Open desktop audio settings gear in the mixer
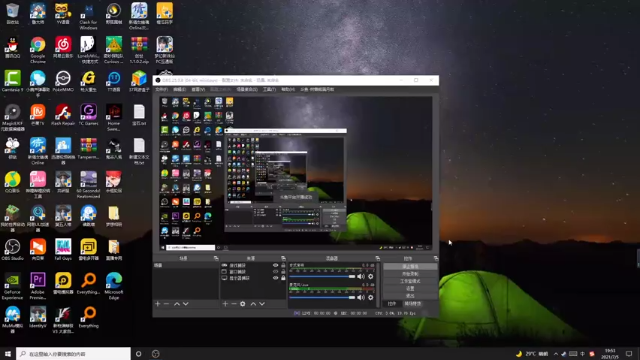The width and height of the screenshot is (640, 360). tap(371, 277)
